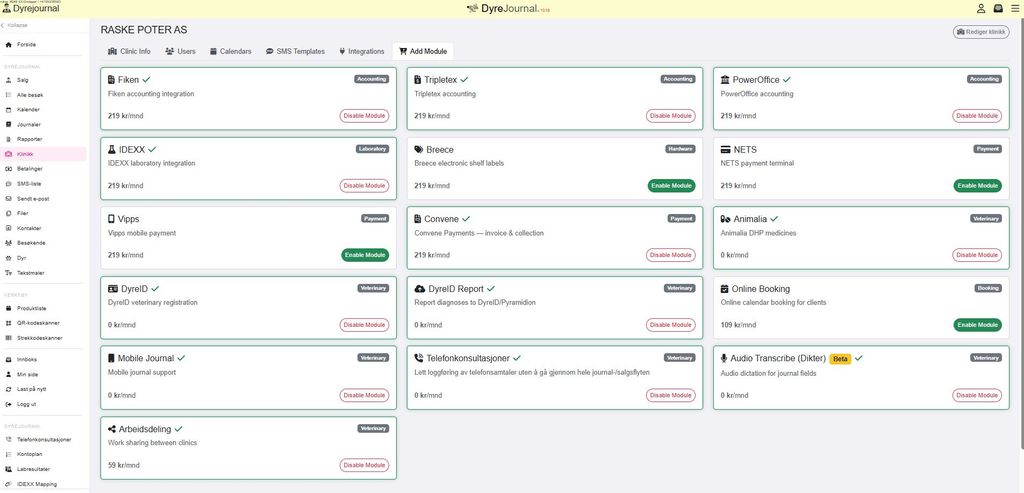The height and width of the screenshot is (493, 1024).
Task: Disable the Animalia module
Action: coord(977,255)
